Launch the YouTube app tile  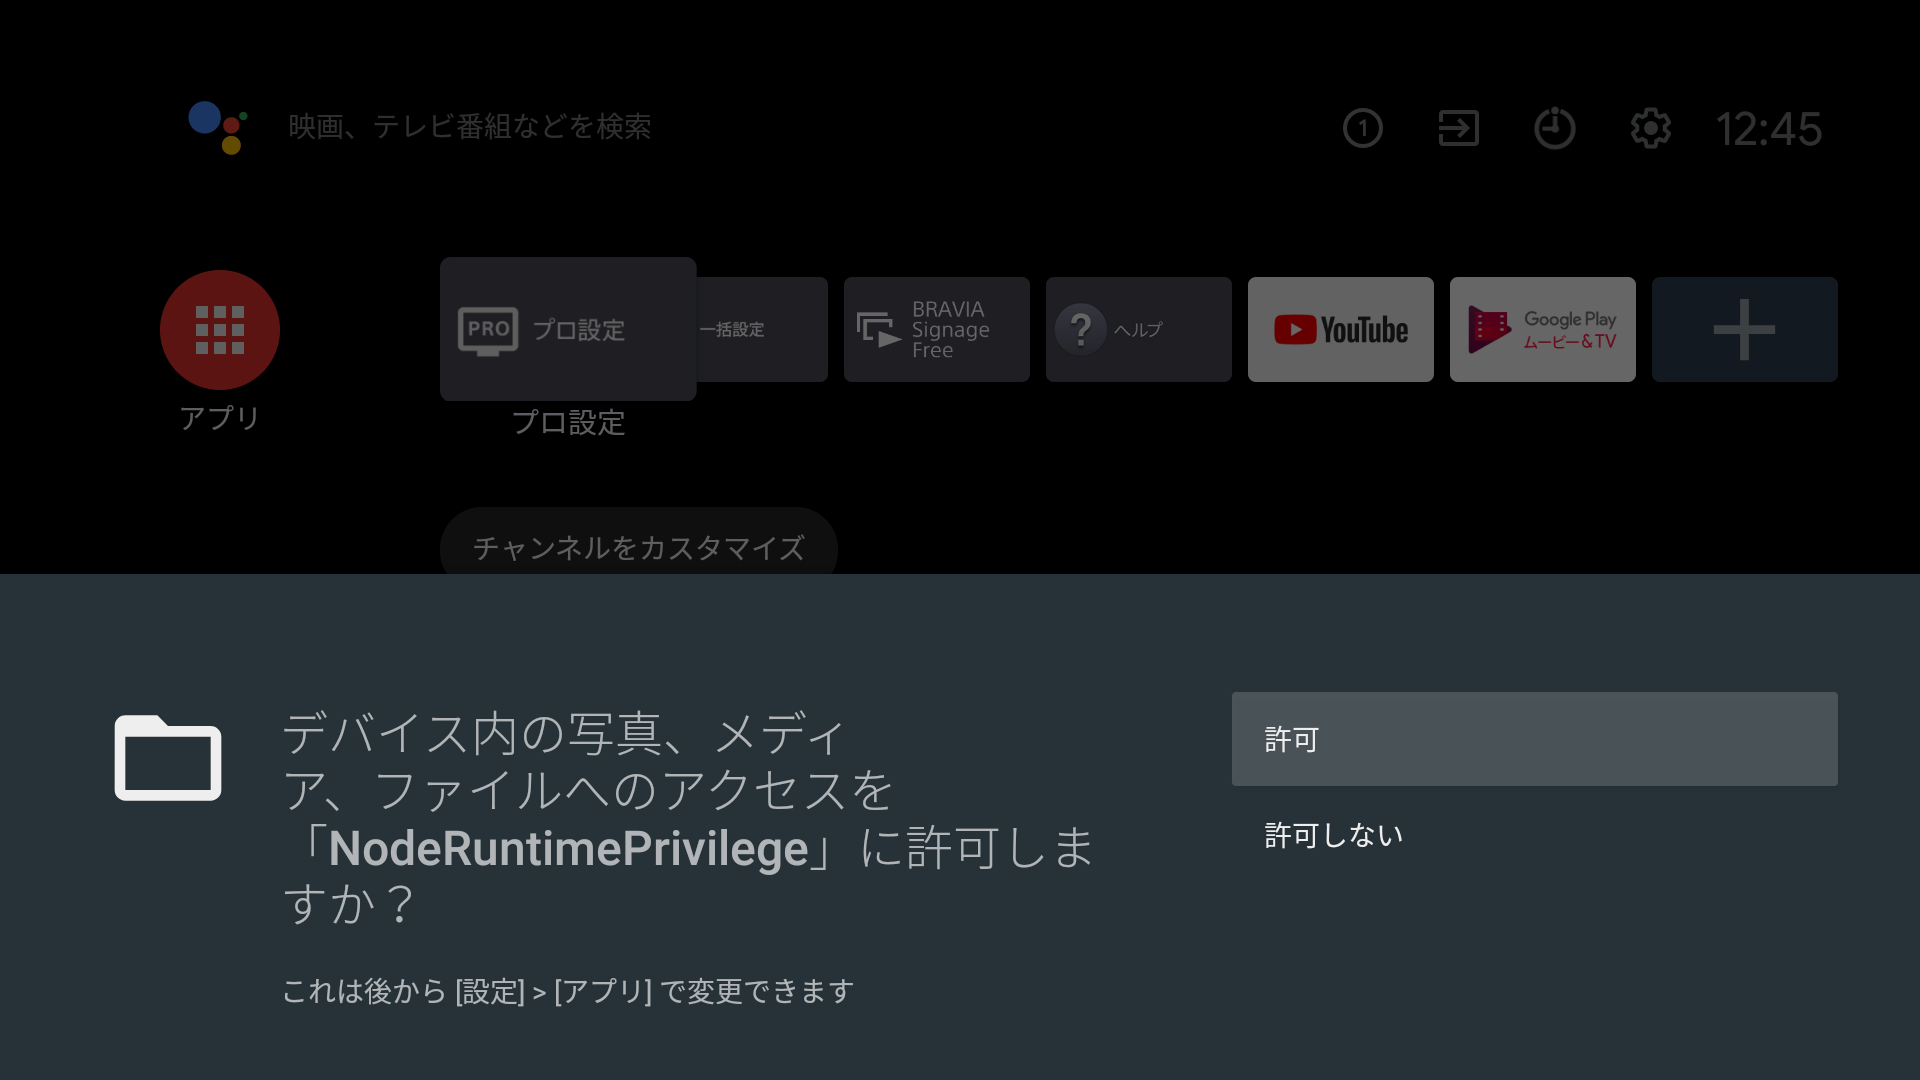pos(1340,329)
